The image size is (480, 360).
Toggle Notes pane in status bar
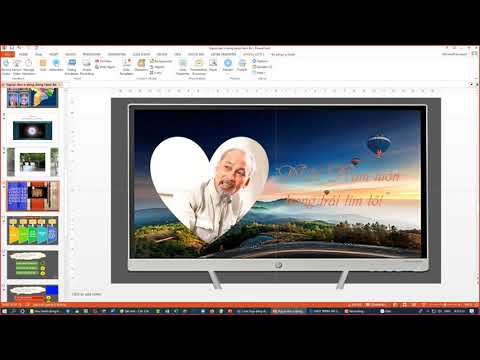[x=355, y=305]
